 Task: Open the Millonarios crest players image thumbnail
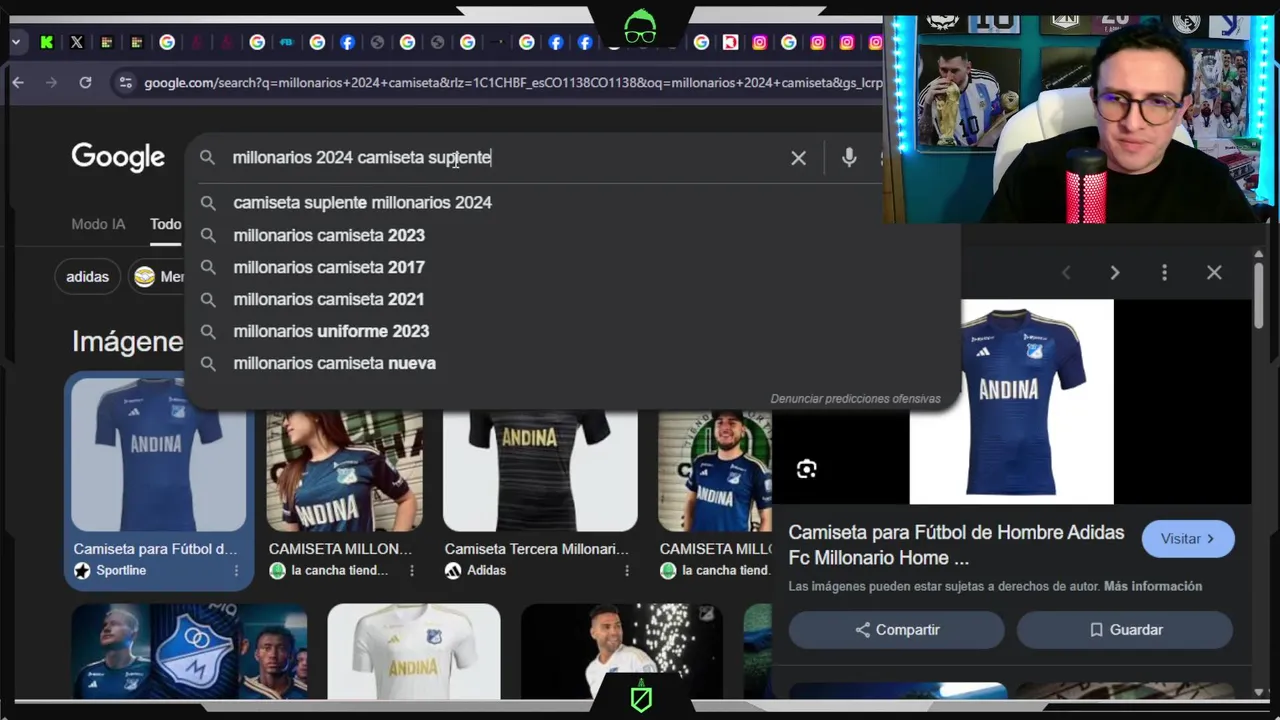click(x=189, y=651)
